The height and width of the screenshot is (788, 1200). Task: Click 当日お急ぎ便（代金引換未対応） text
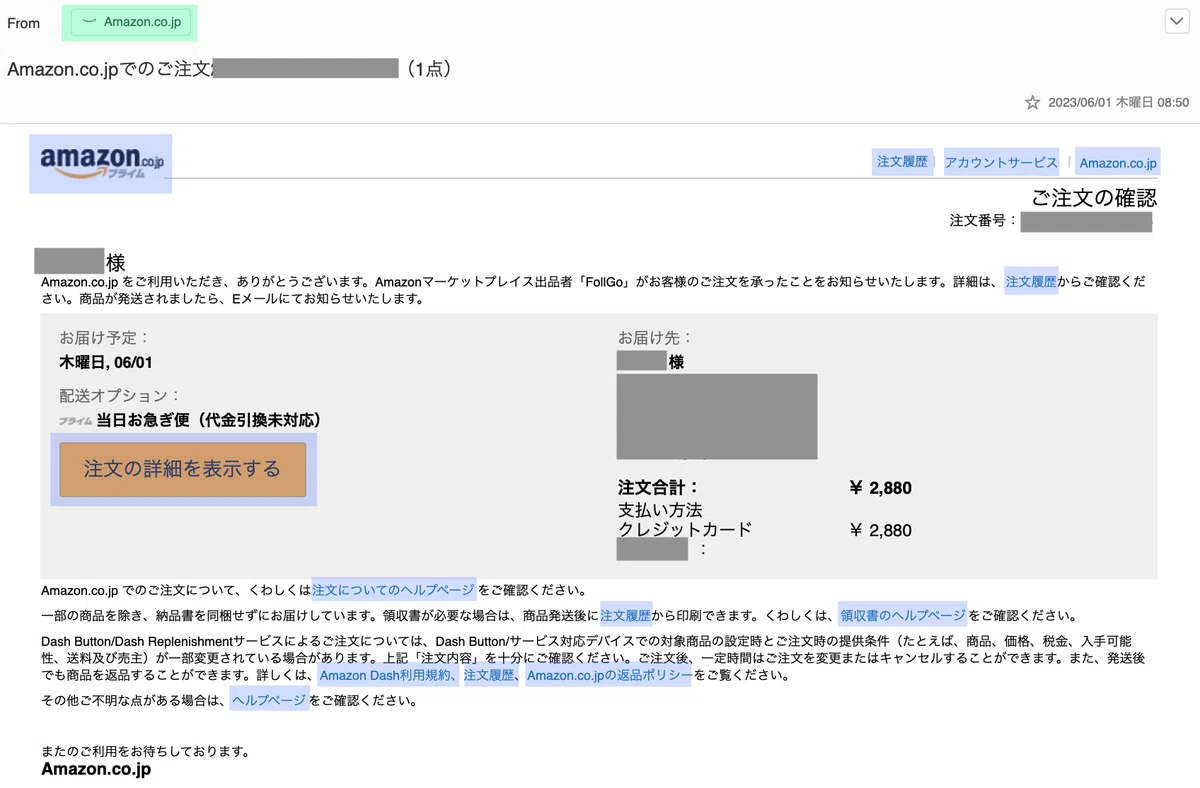tap(209, 420)
